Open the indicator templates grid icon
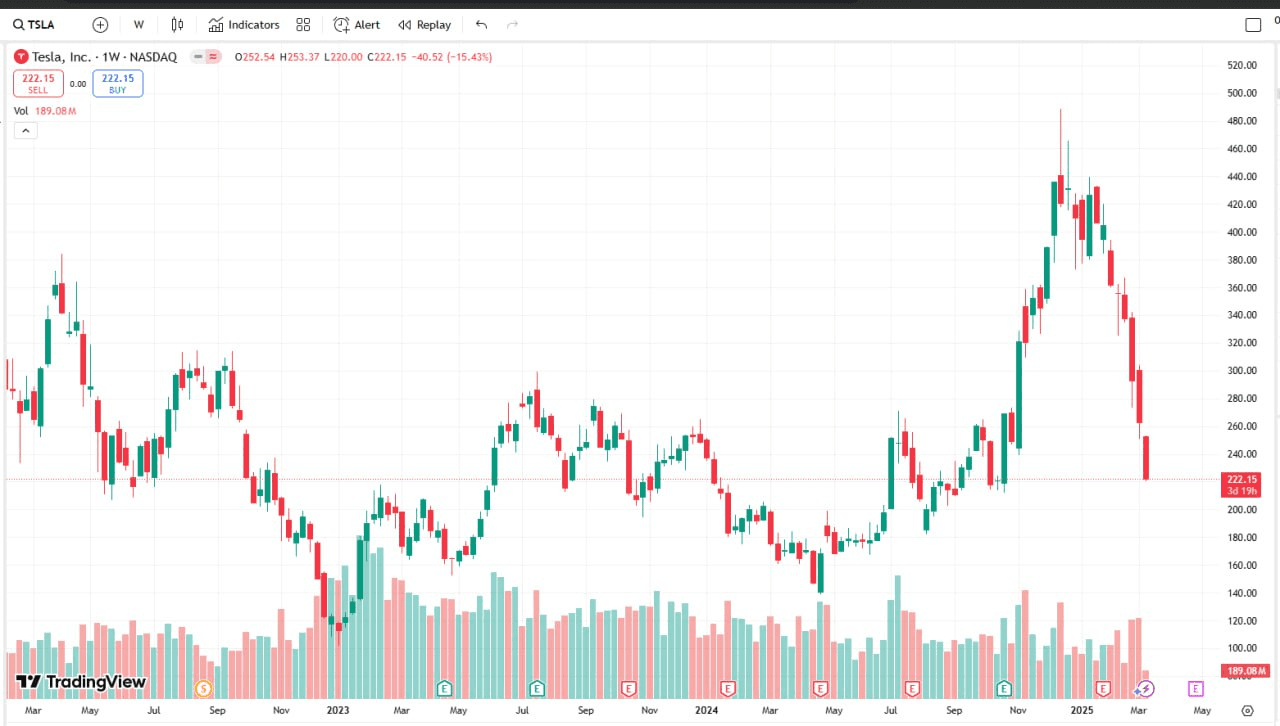Image resolution: width=1280 pixels, height=726 pixels. (x=303, y=24)
